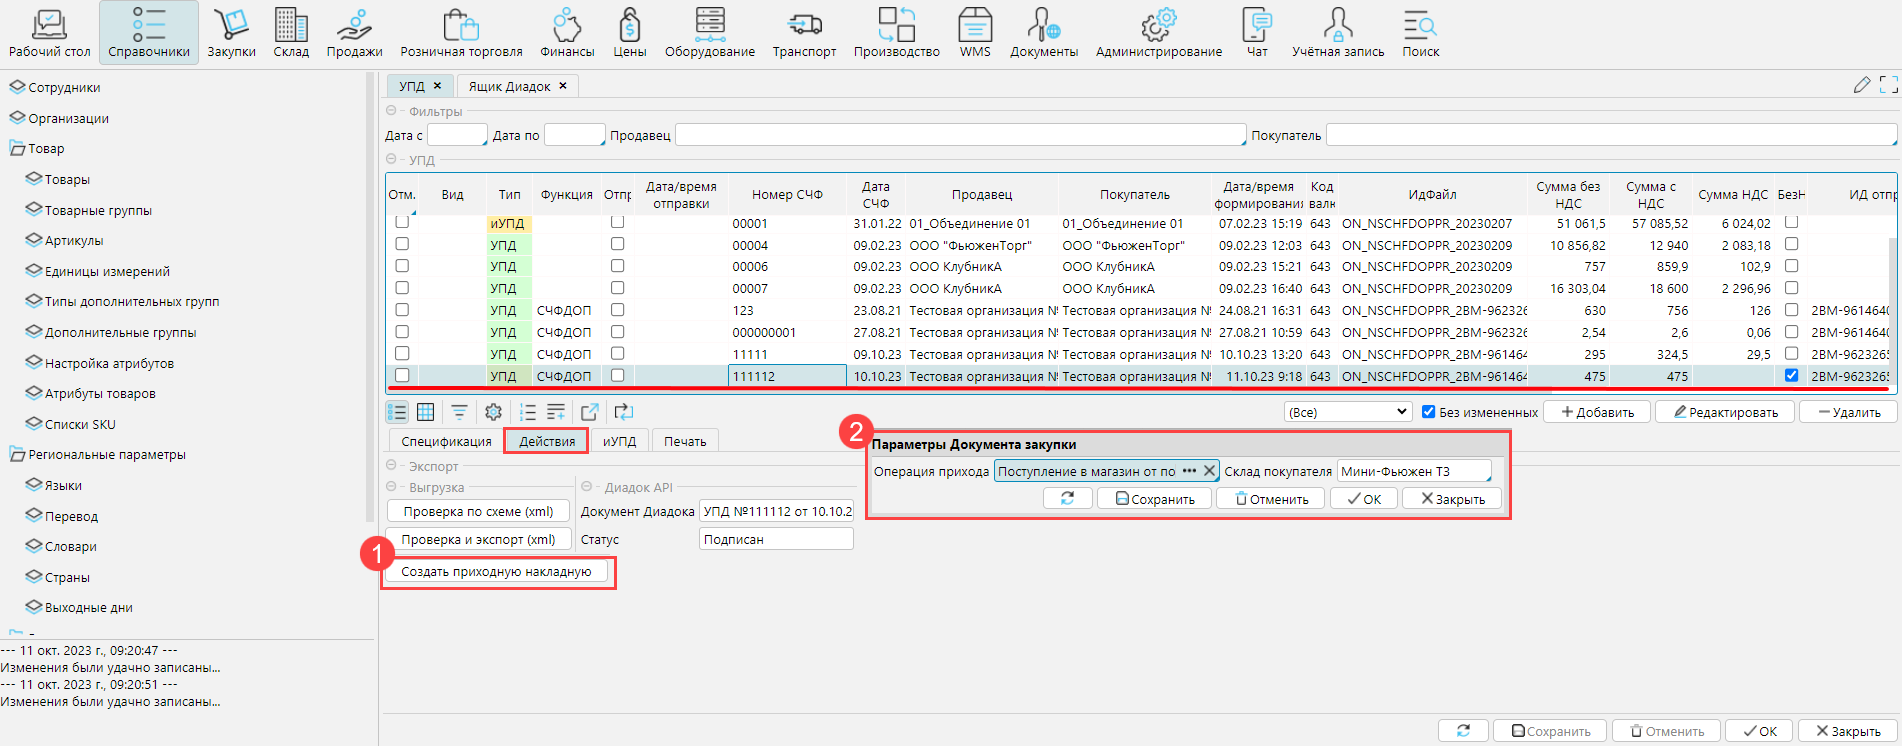Click the filter funnel icon below the grid

459,412
